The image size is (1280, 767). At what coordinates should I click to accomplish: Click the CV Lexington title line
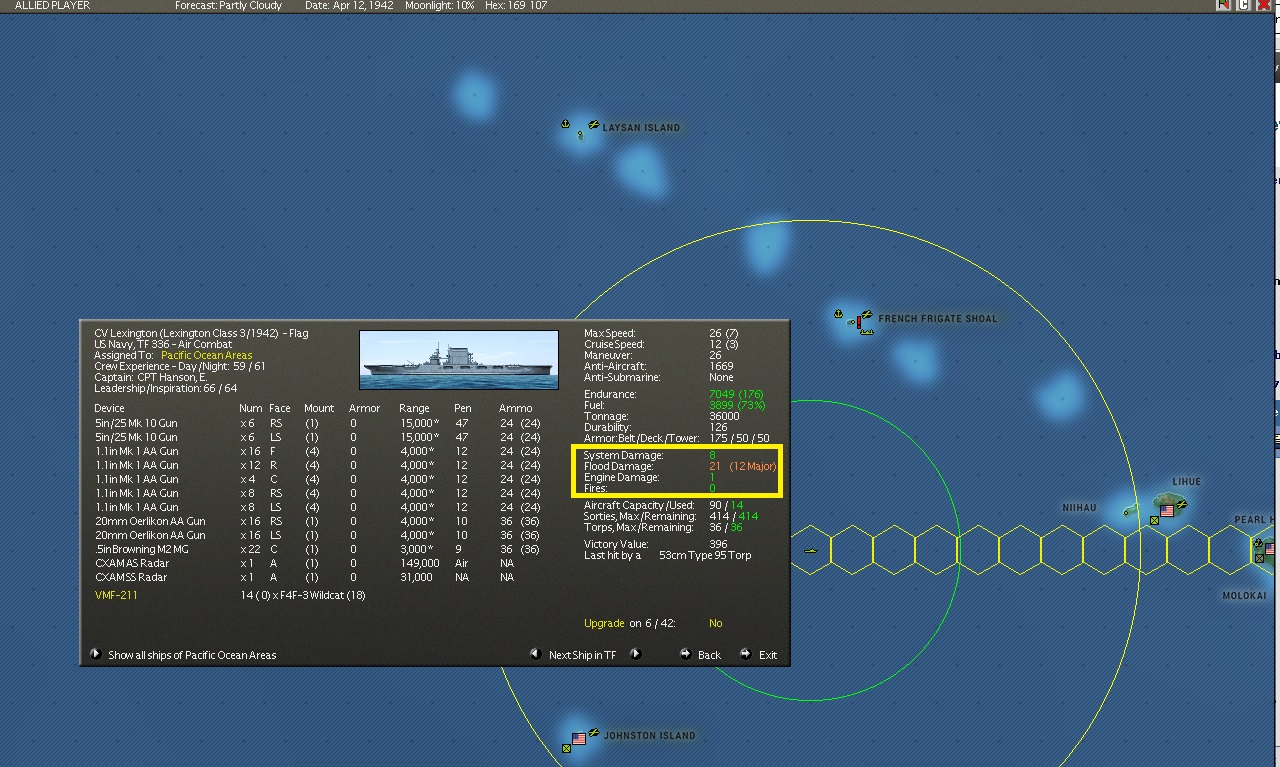pos(201,333)
